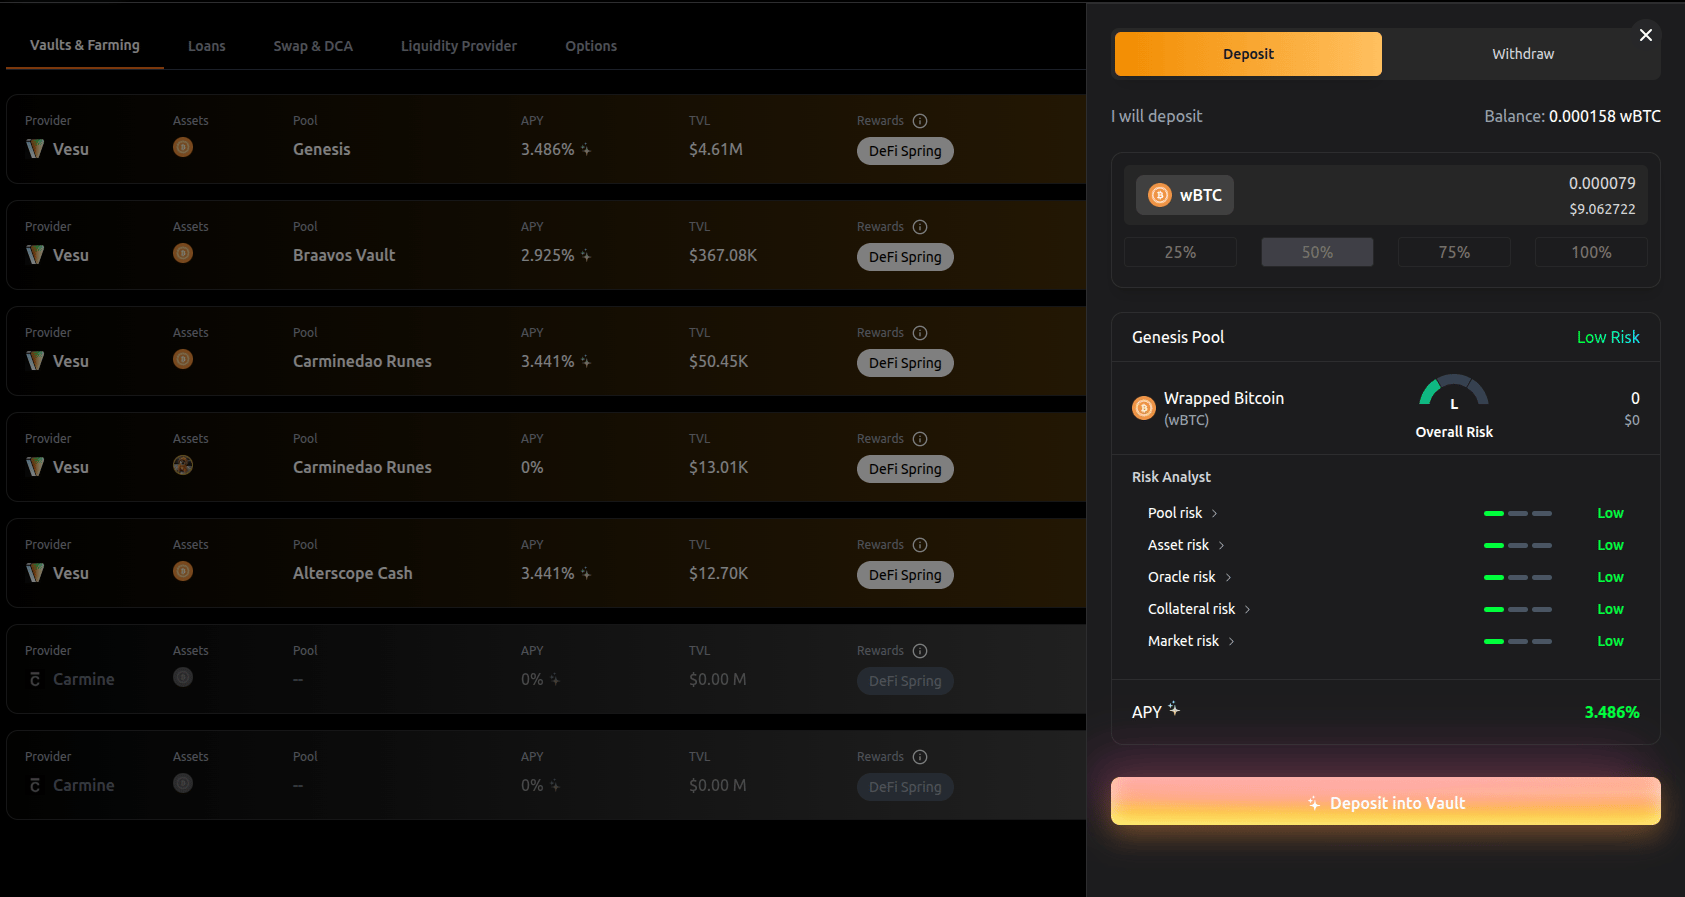Expand Collateral risk details
The height and width of the screenshot is (897, 1685).
1199,609
